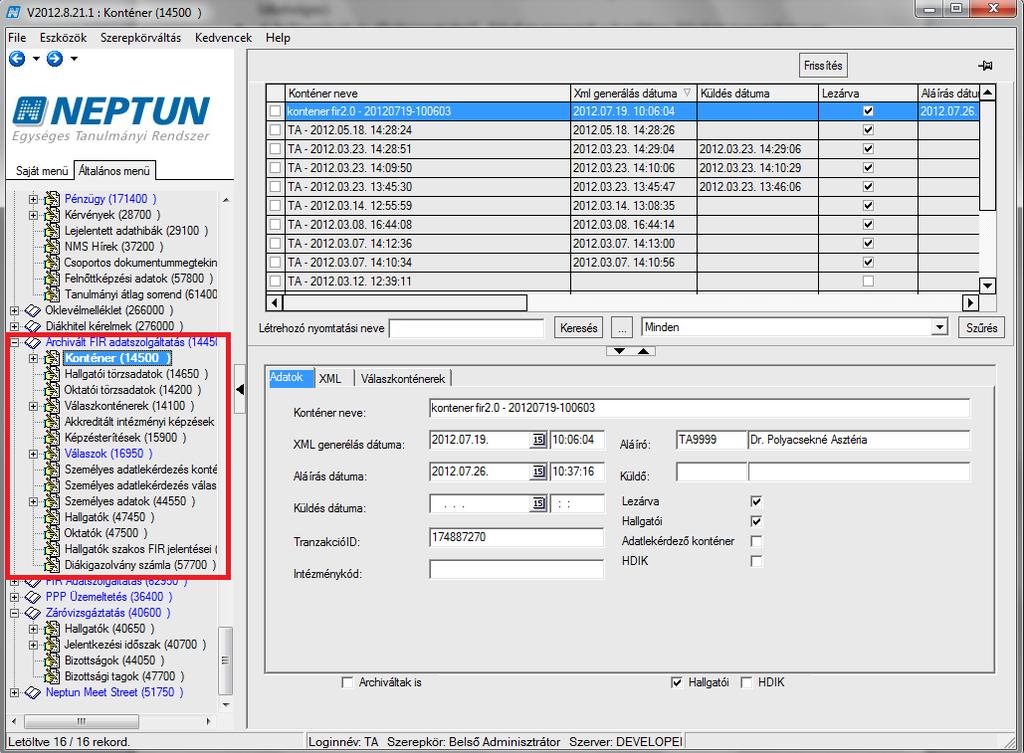Collapse the left menu panel arrow
The width and height of the screenshot is (1024, 753).
click(x=240, y=389)
